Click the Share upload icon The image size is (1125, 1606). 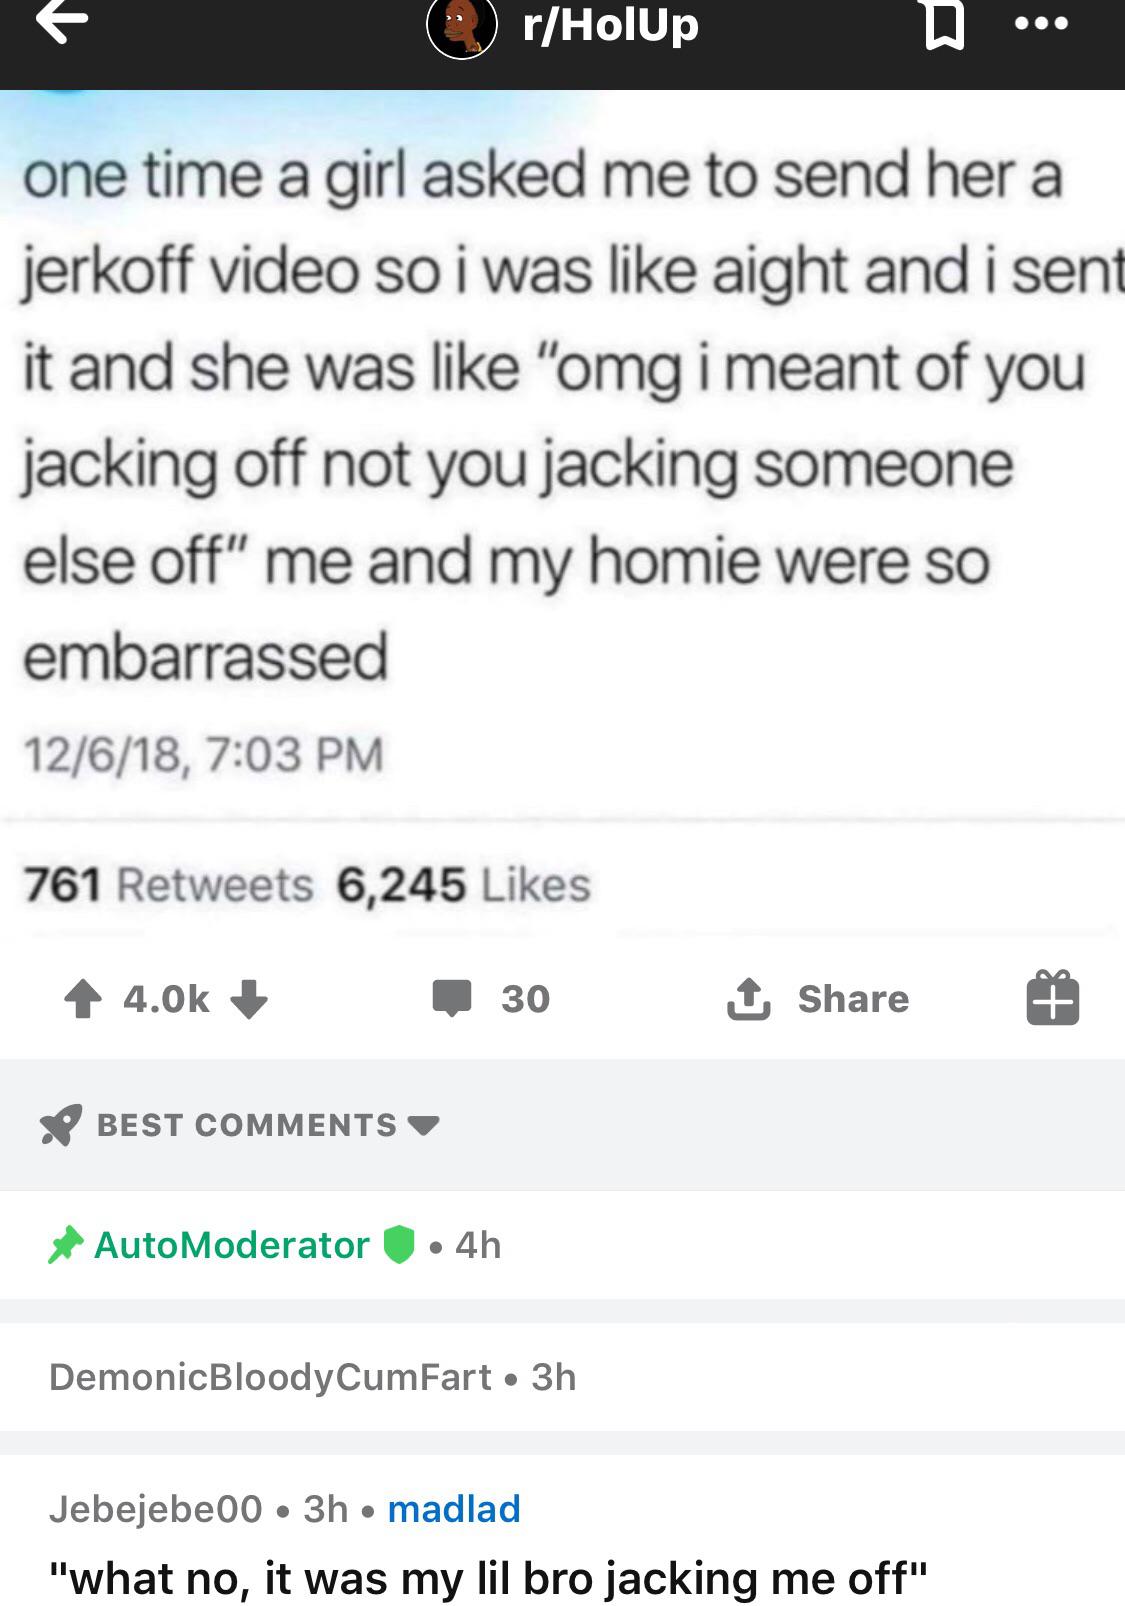749,998
